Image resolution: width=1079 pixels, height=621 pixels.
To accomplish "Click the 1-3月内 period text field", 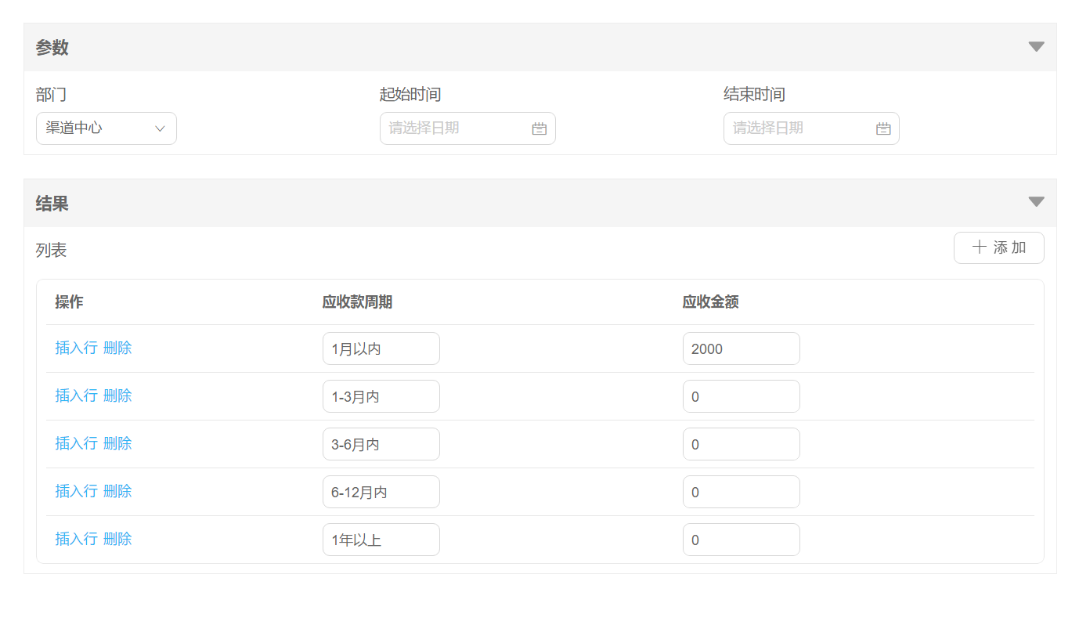I will pyautogui.click(x=380, y=397).
